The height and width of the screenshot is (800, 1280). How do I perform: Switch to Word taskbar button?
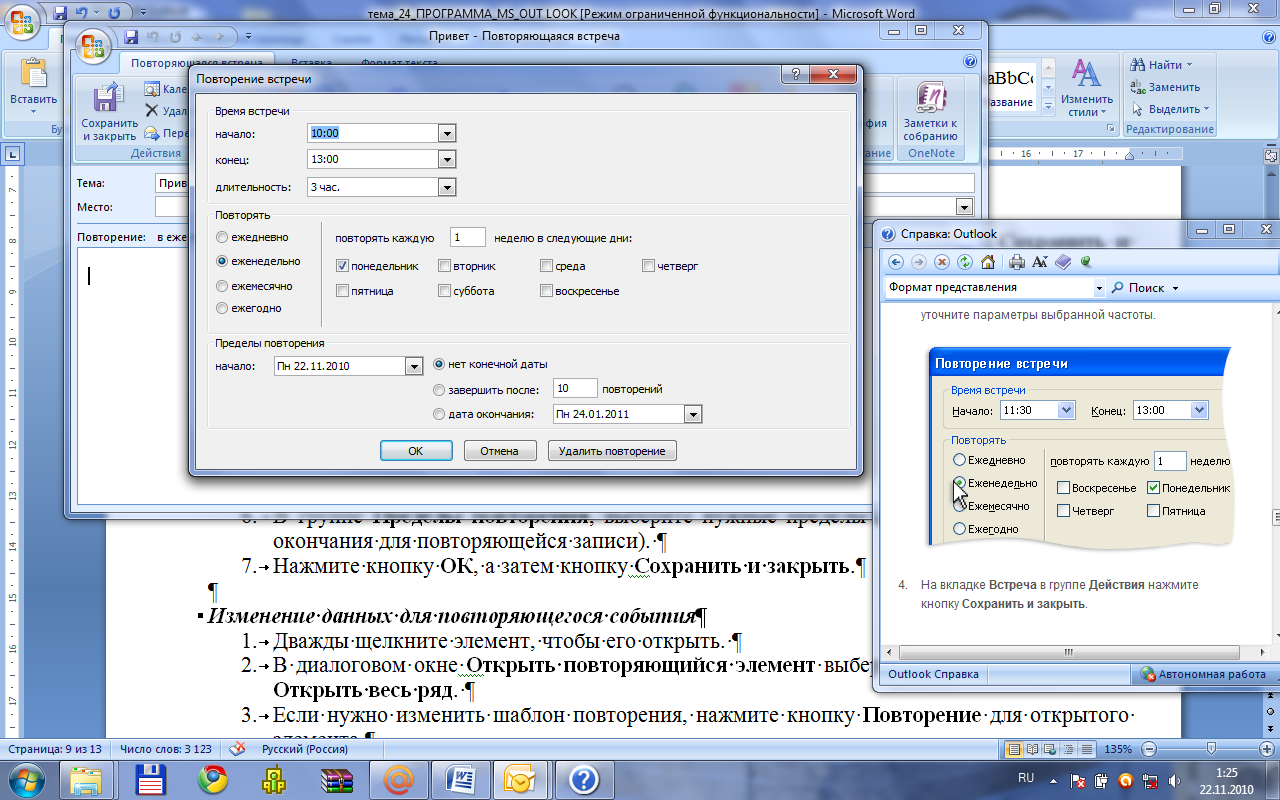coord(462,778)
